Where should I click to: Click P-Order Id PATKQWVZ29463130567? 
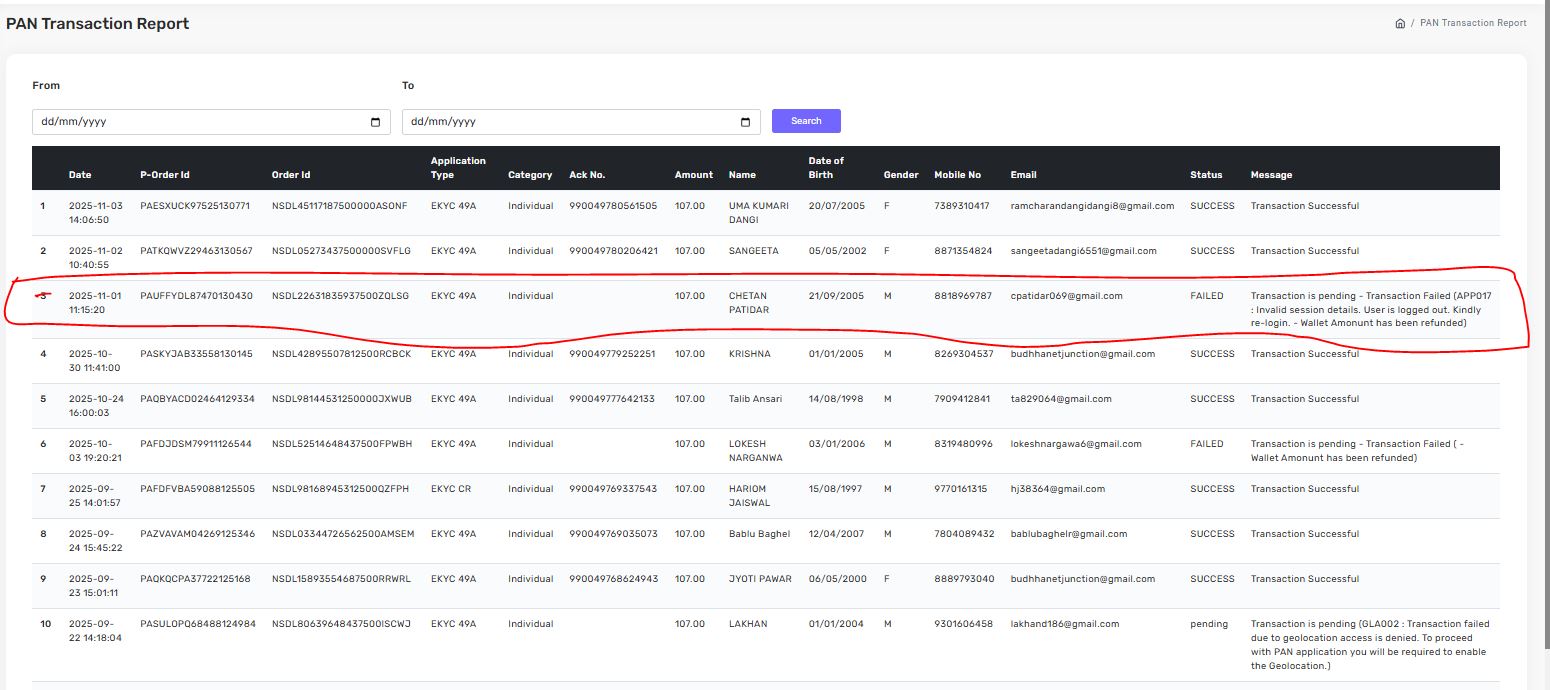pos(196,251)
